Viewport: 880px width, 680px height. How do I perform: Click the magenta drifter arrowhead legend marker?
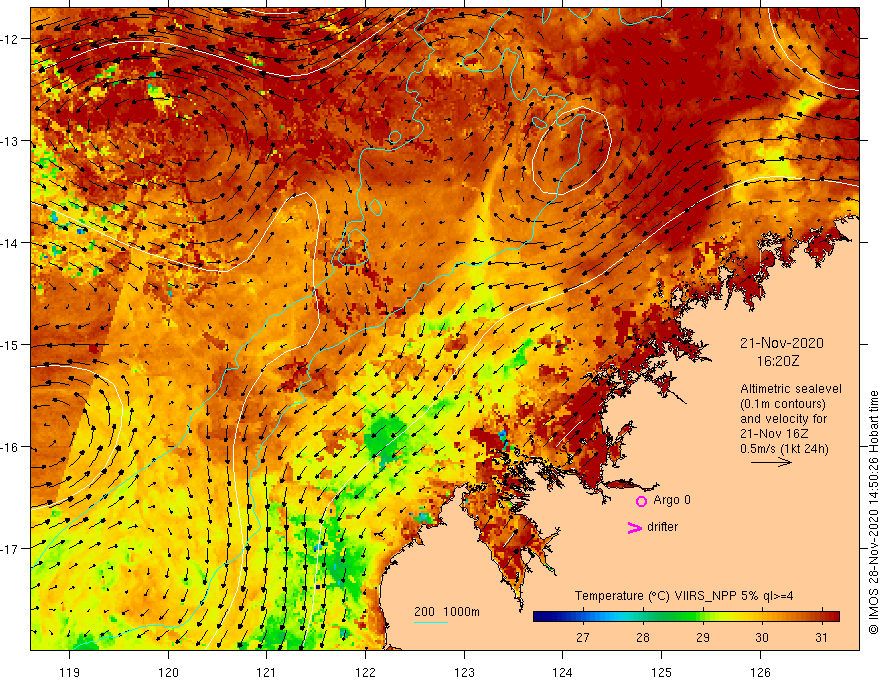click(634, 527)
